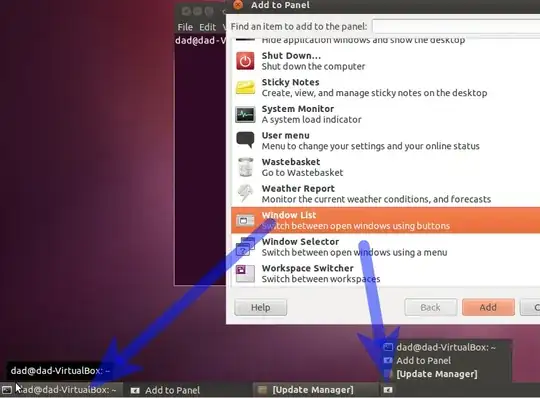Select the Shut Down power icon
This screenshot has width=540, height=398.
coord(245,61)
